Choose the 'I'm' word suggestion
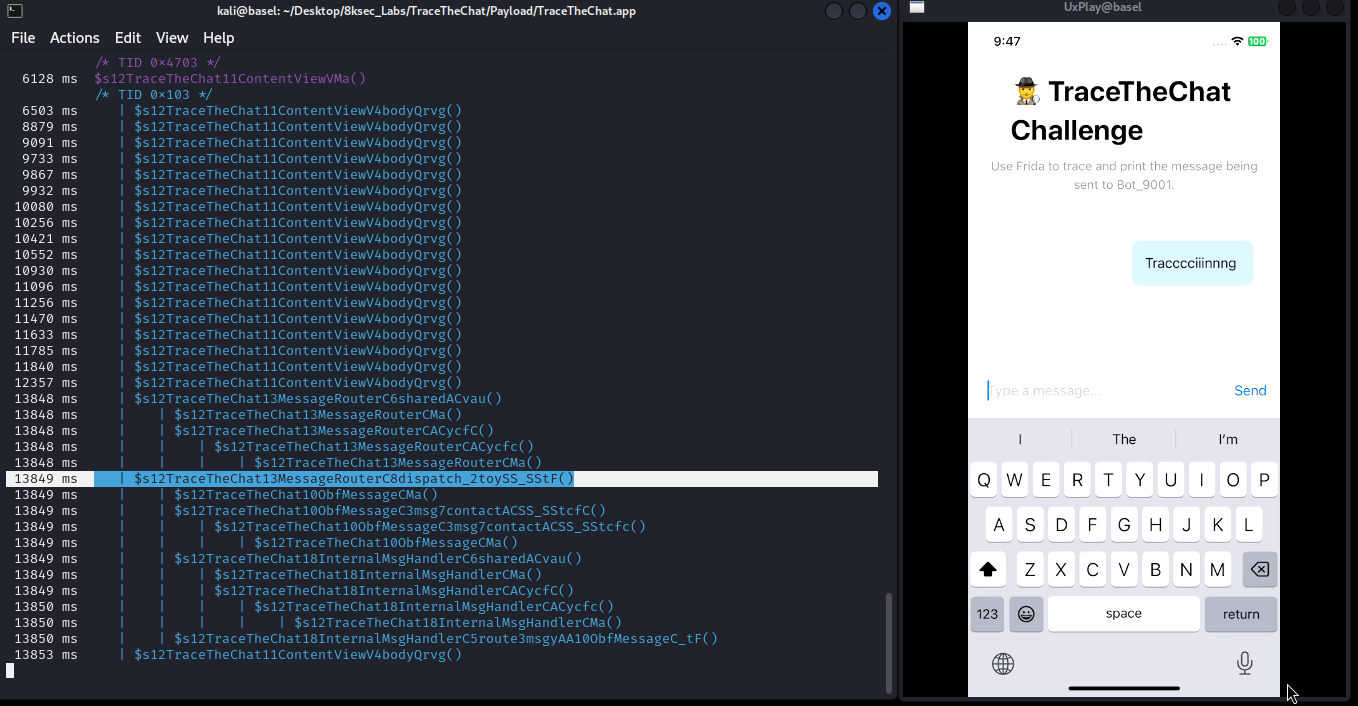Image resolution: width=1358 pixels, height=706 pixels. pos(1228,439)
